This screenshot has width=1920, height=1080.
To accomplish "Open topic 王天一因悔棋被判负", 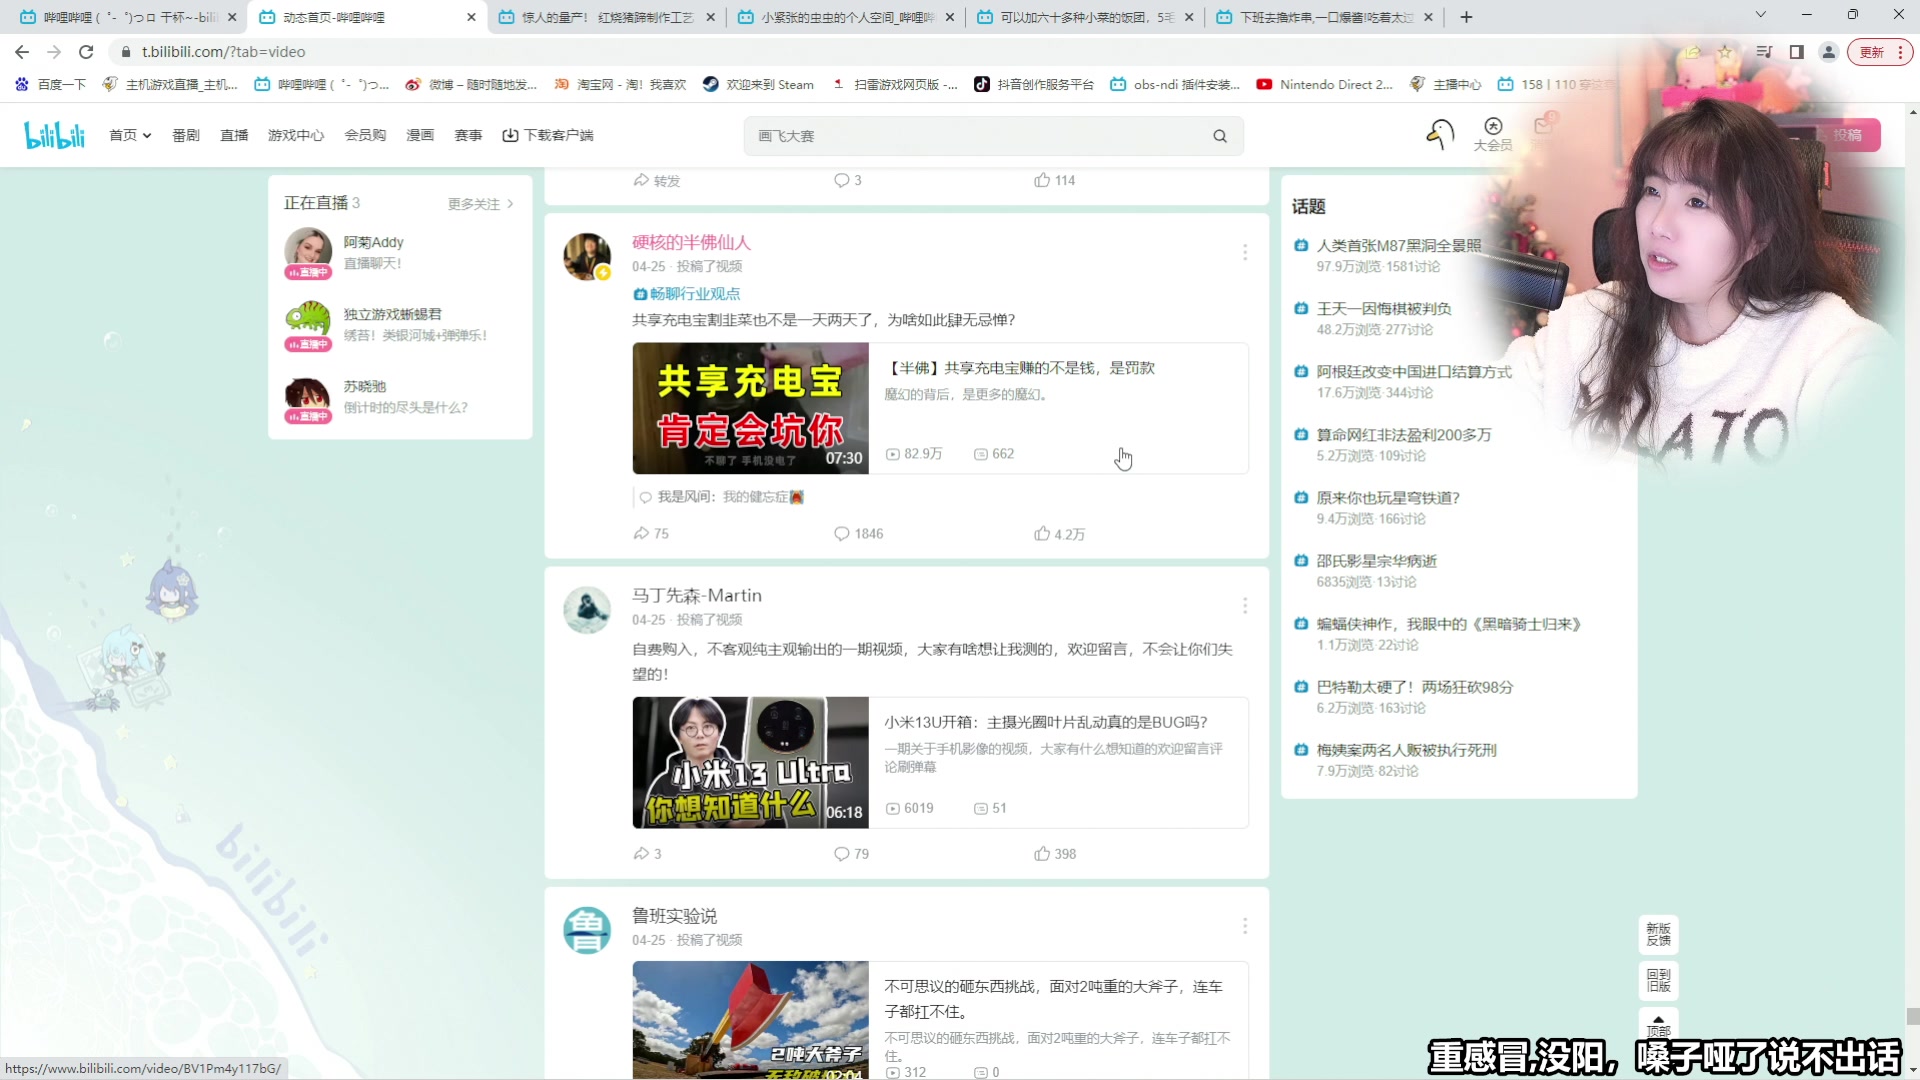I will [1384, 309].
